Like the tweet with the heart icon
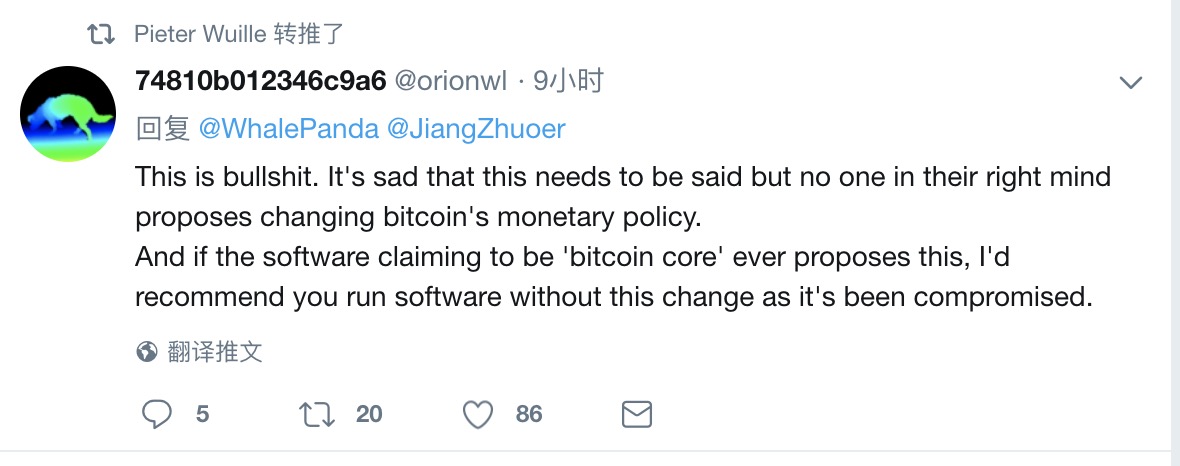The height and width of the screenshot is (466, 1180). pos(480,414)
